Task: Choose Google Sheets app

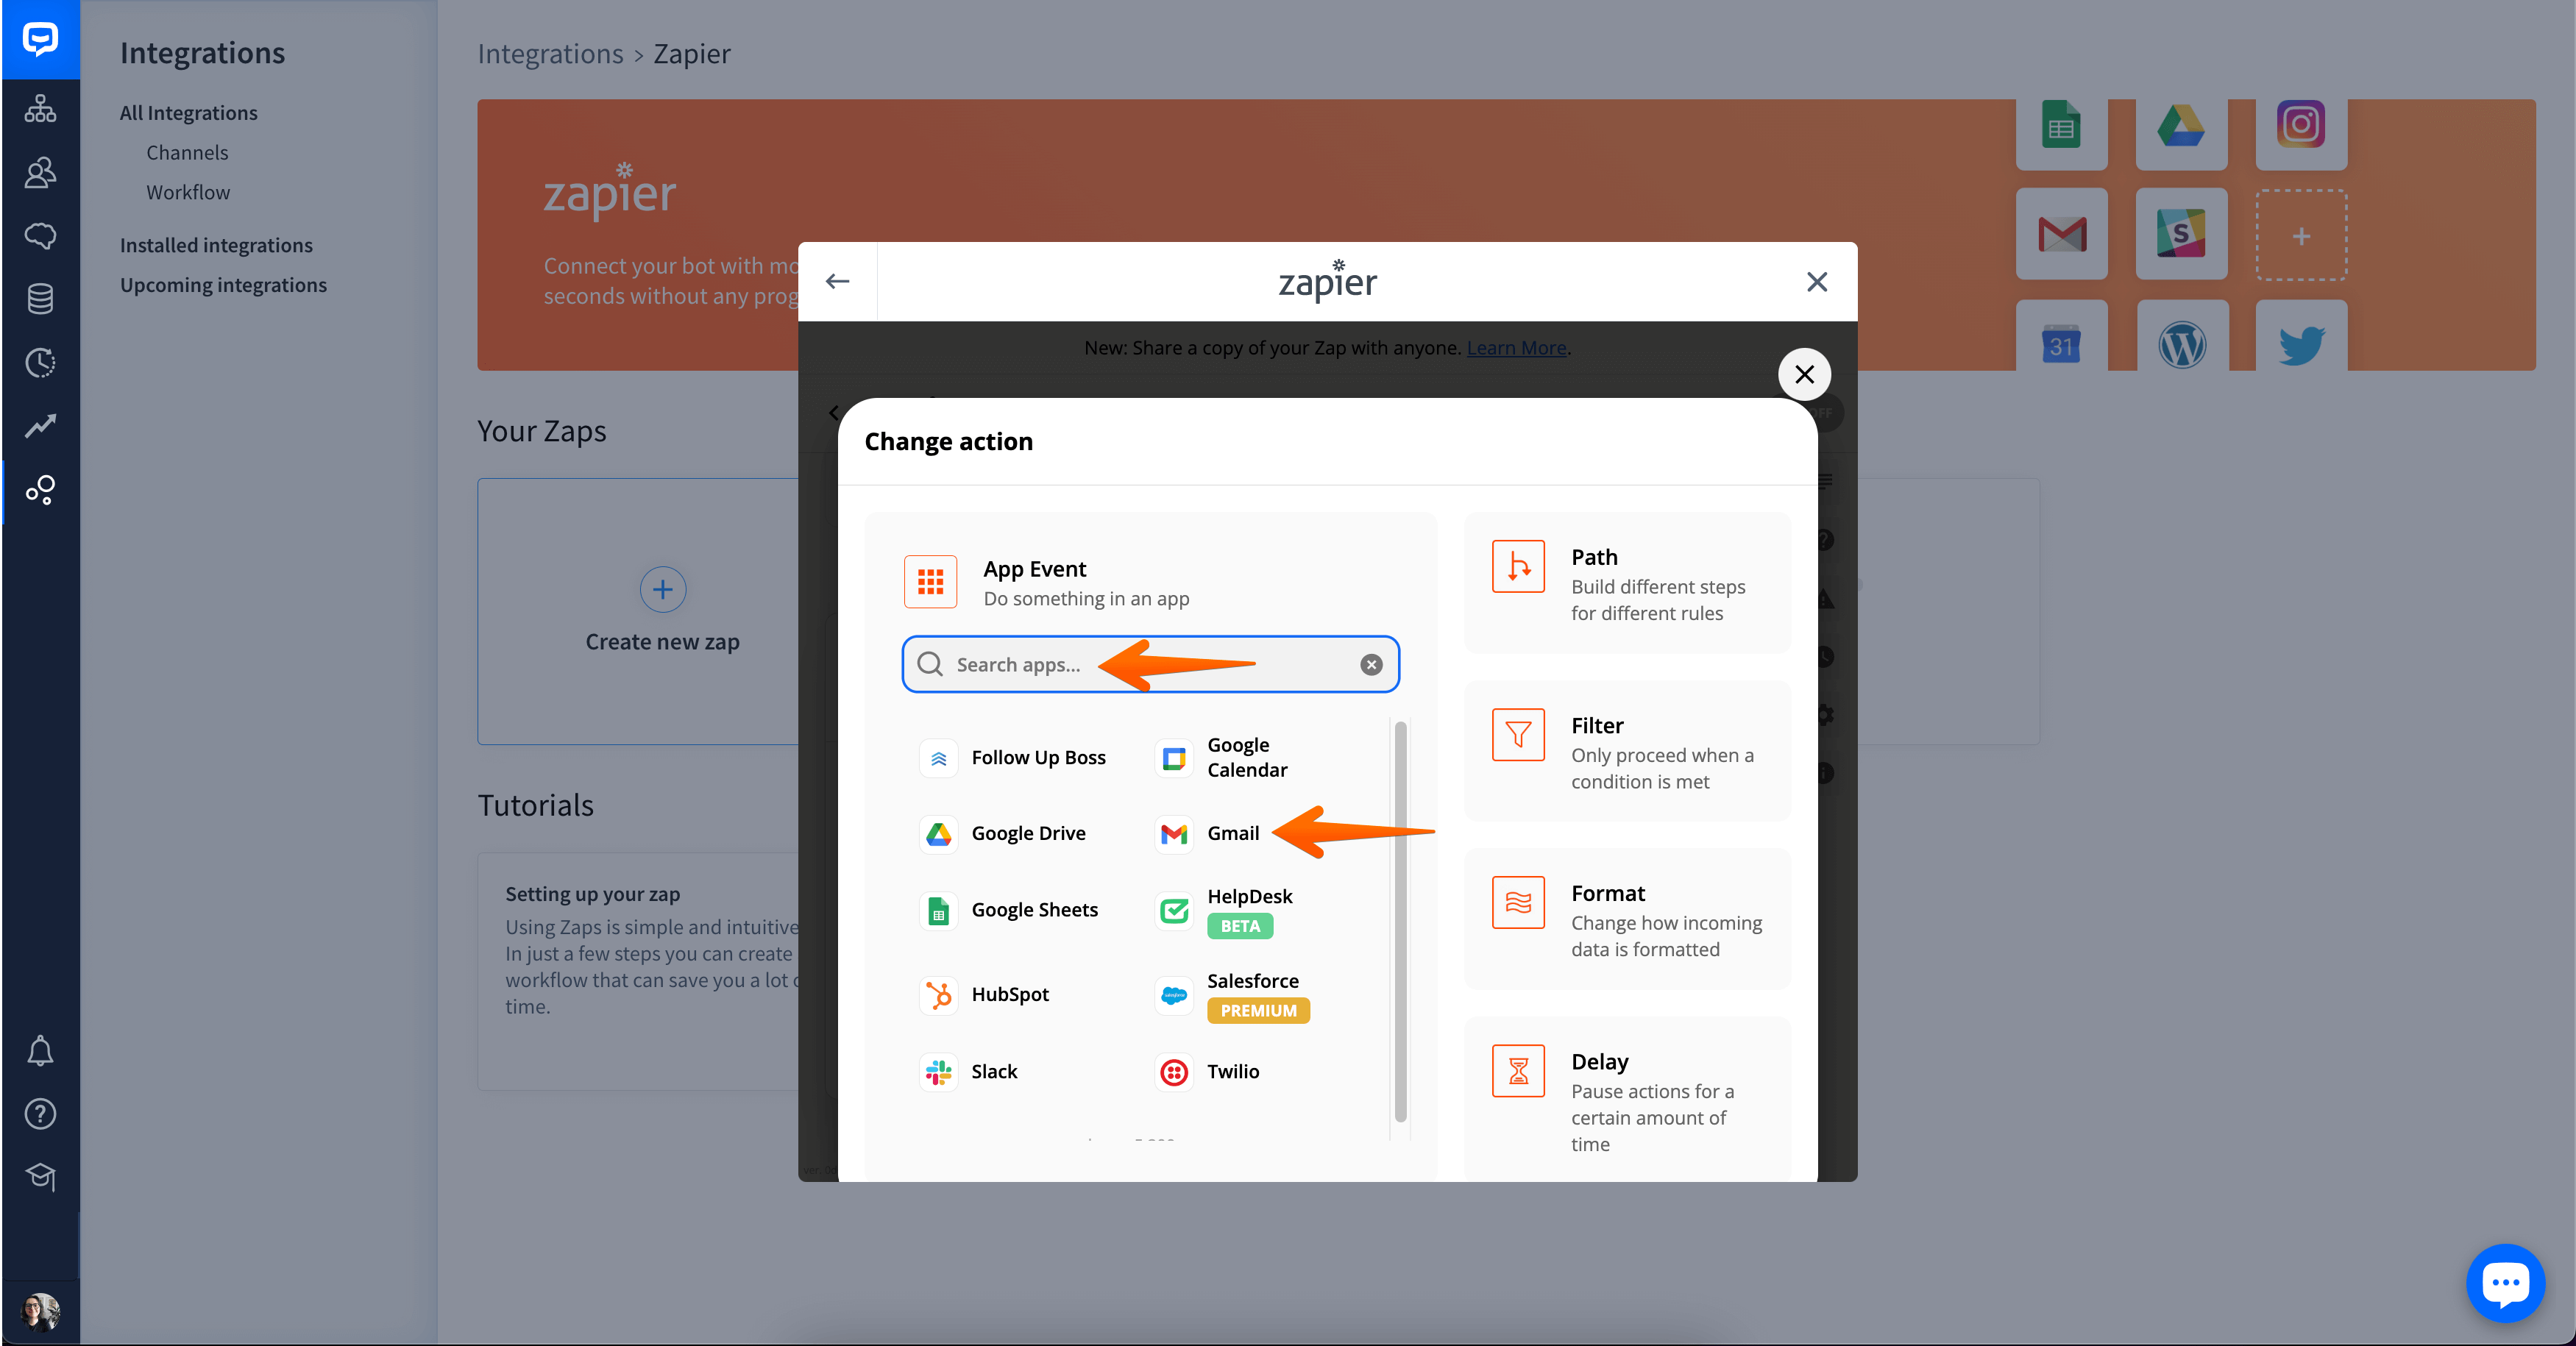Action: coord(1010,910)
